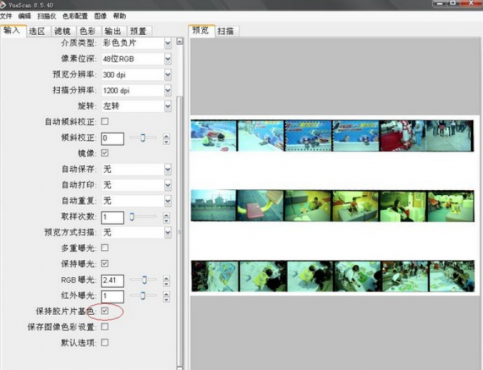This screenshot has width=483, height=370.
Task: Open the 文件 menu
Action: coord(6,16)
